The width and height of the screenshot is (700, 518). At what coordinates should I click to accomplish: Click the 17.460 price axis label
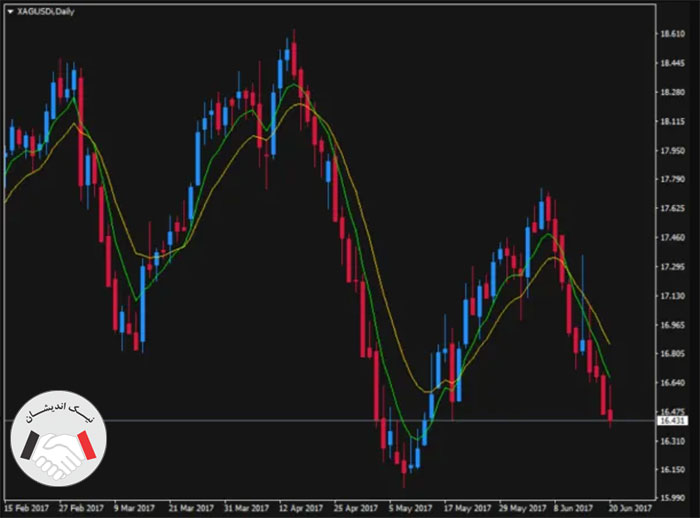[673, 237]
